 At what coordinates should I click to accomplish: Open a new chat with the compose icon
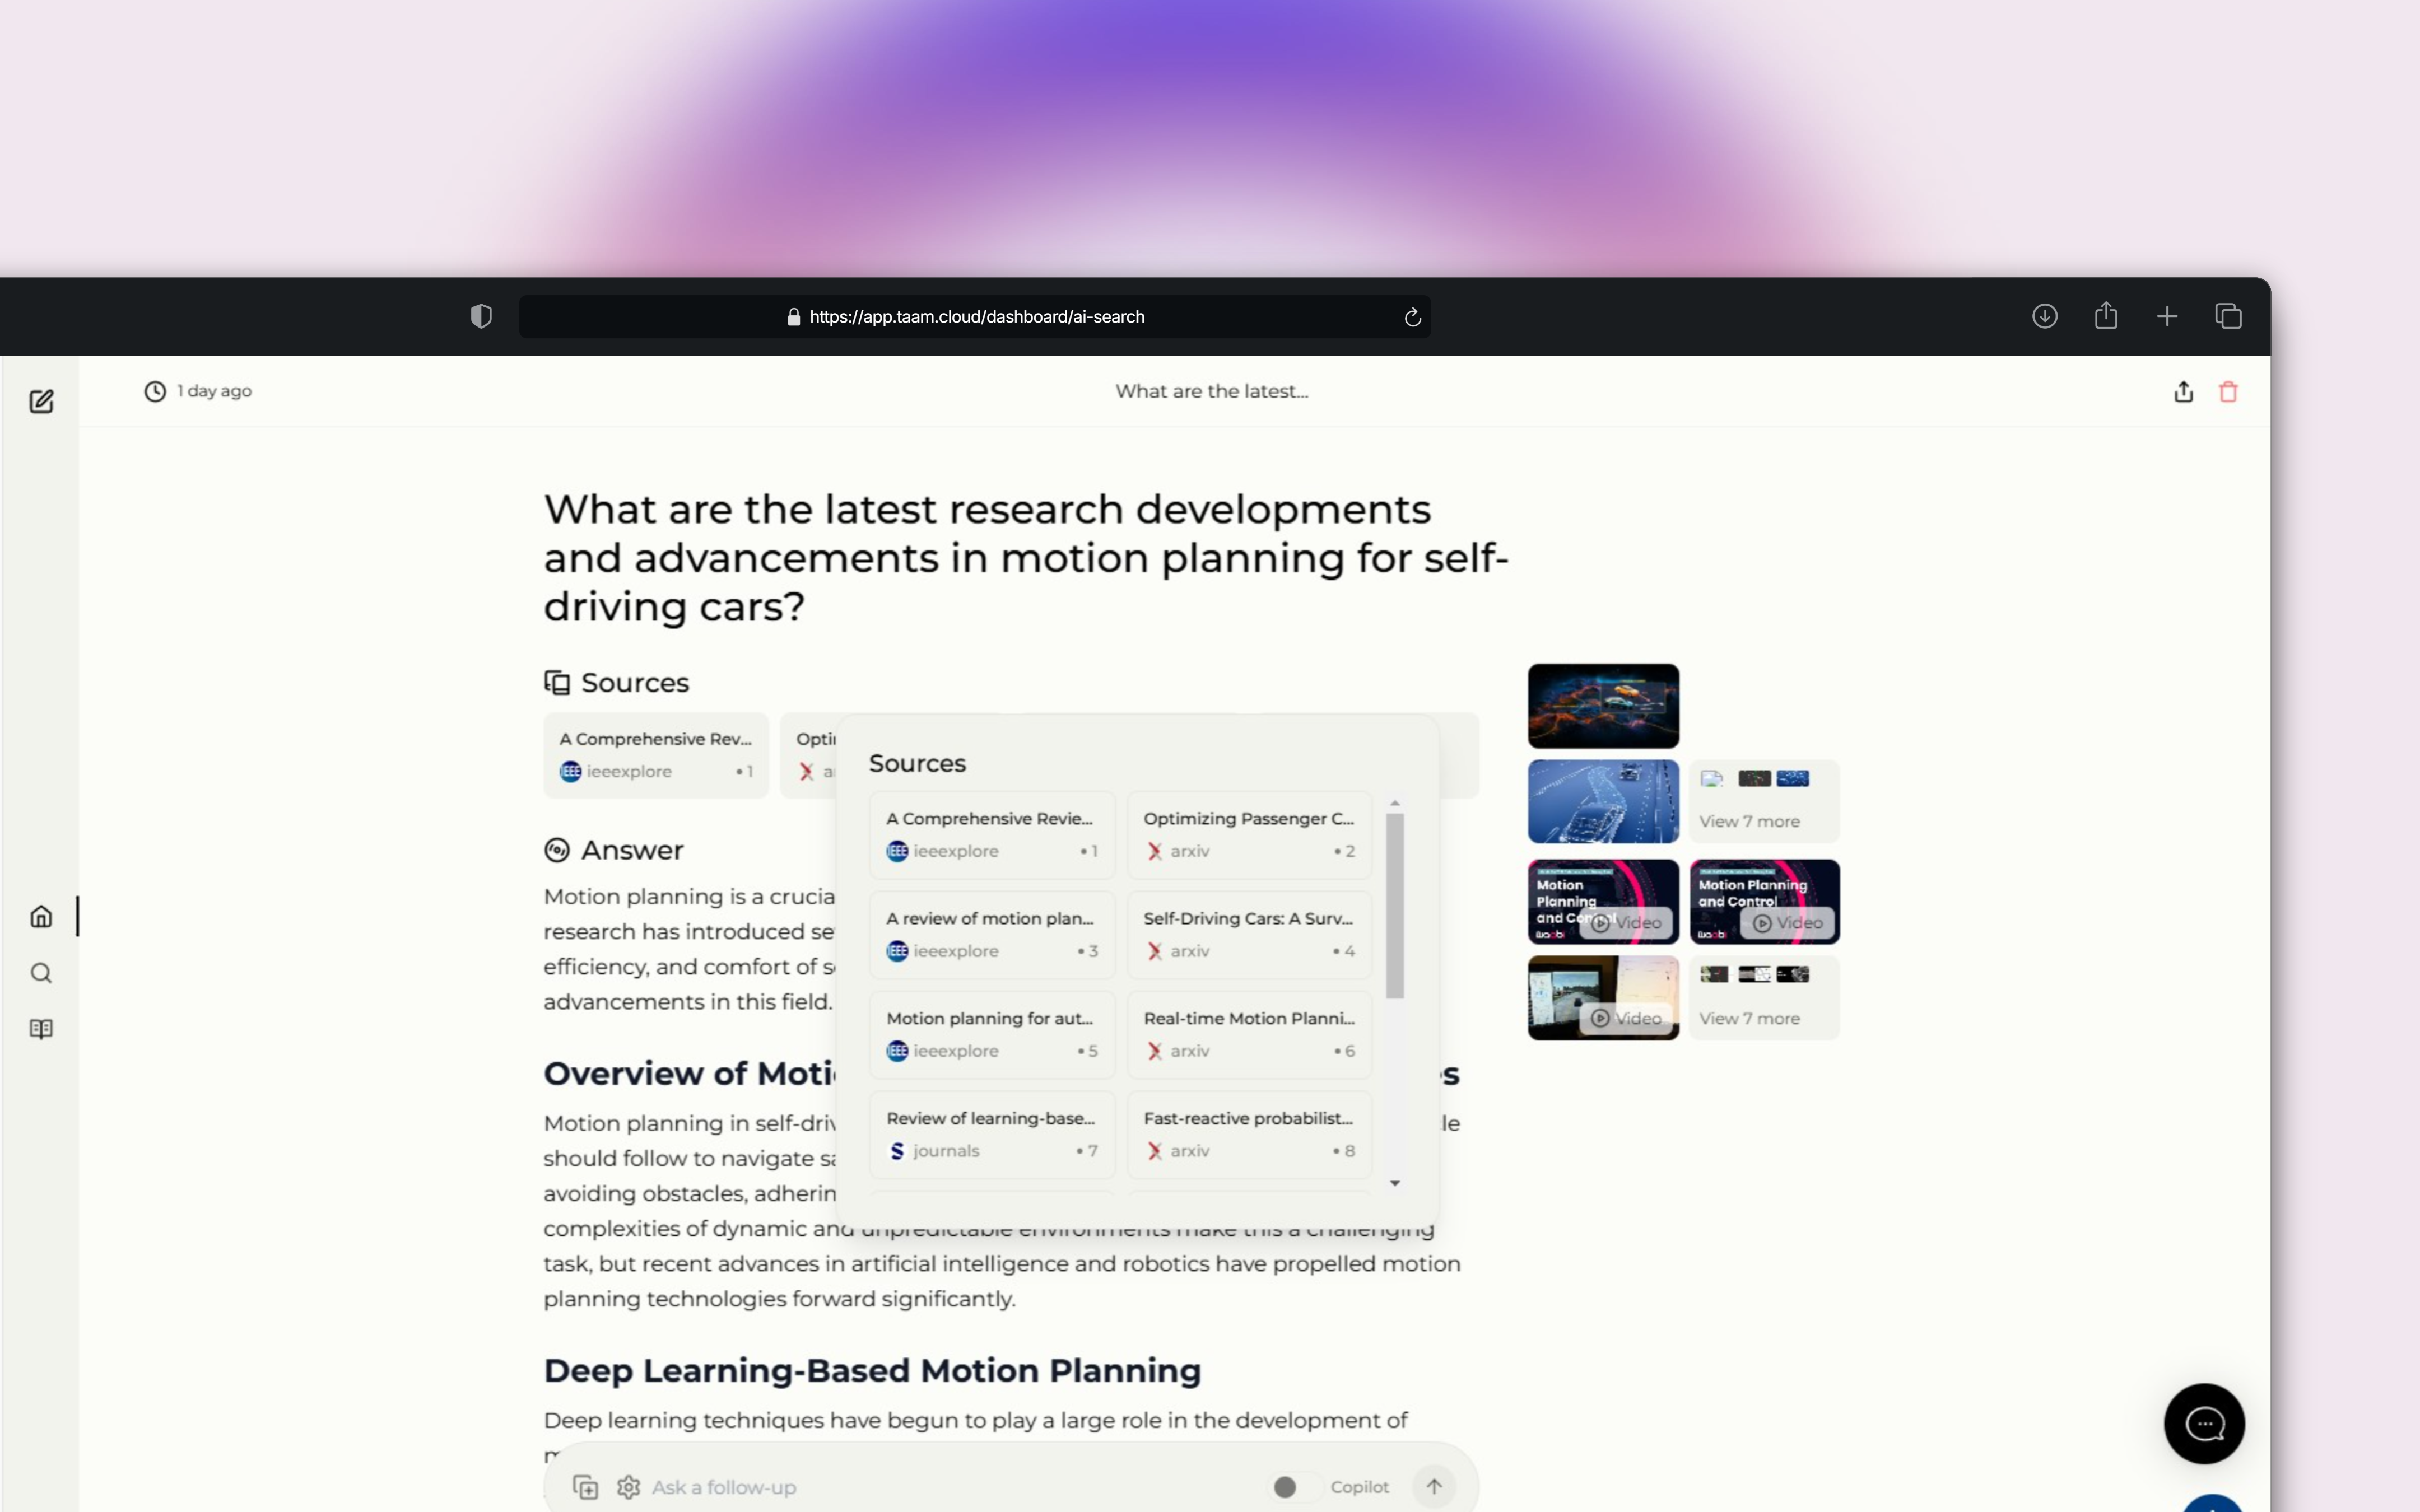click(42, 400)
